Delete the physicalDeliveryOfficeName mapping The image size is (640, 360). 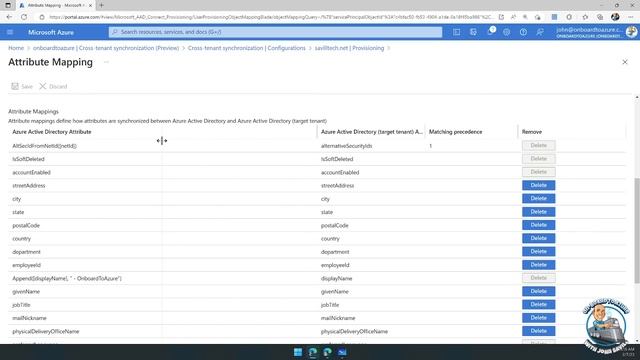[x=538, y=331]
